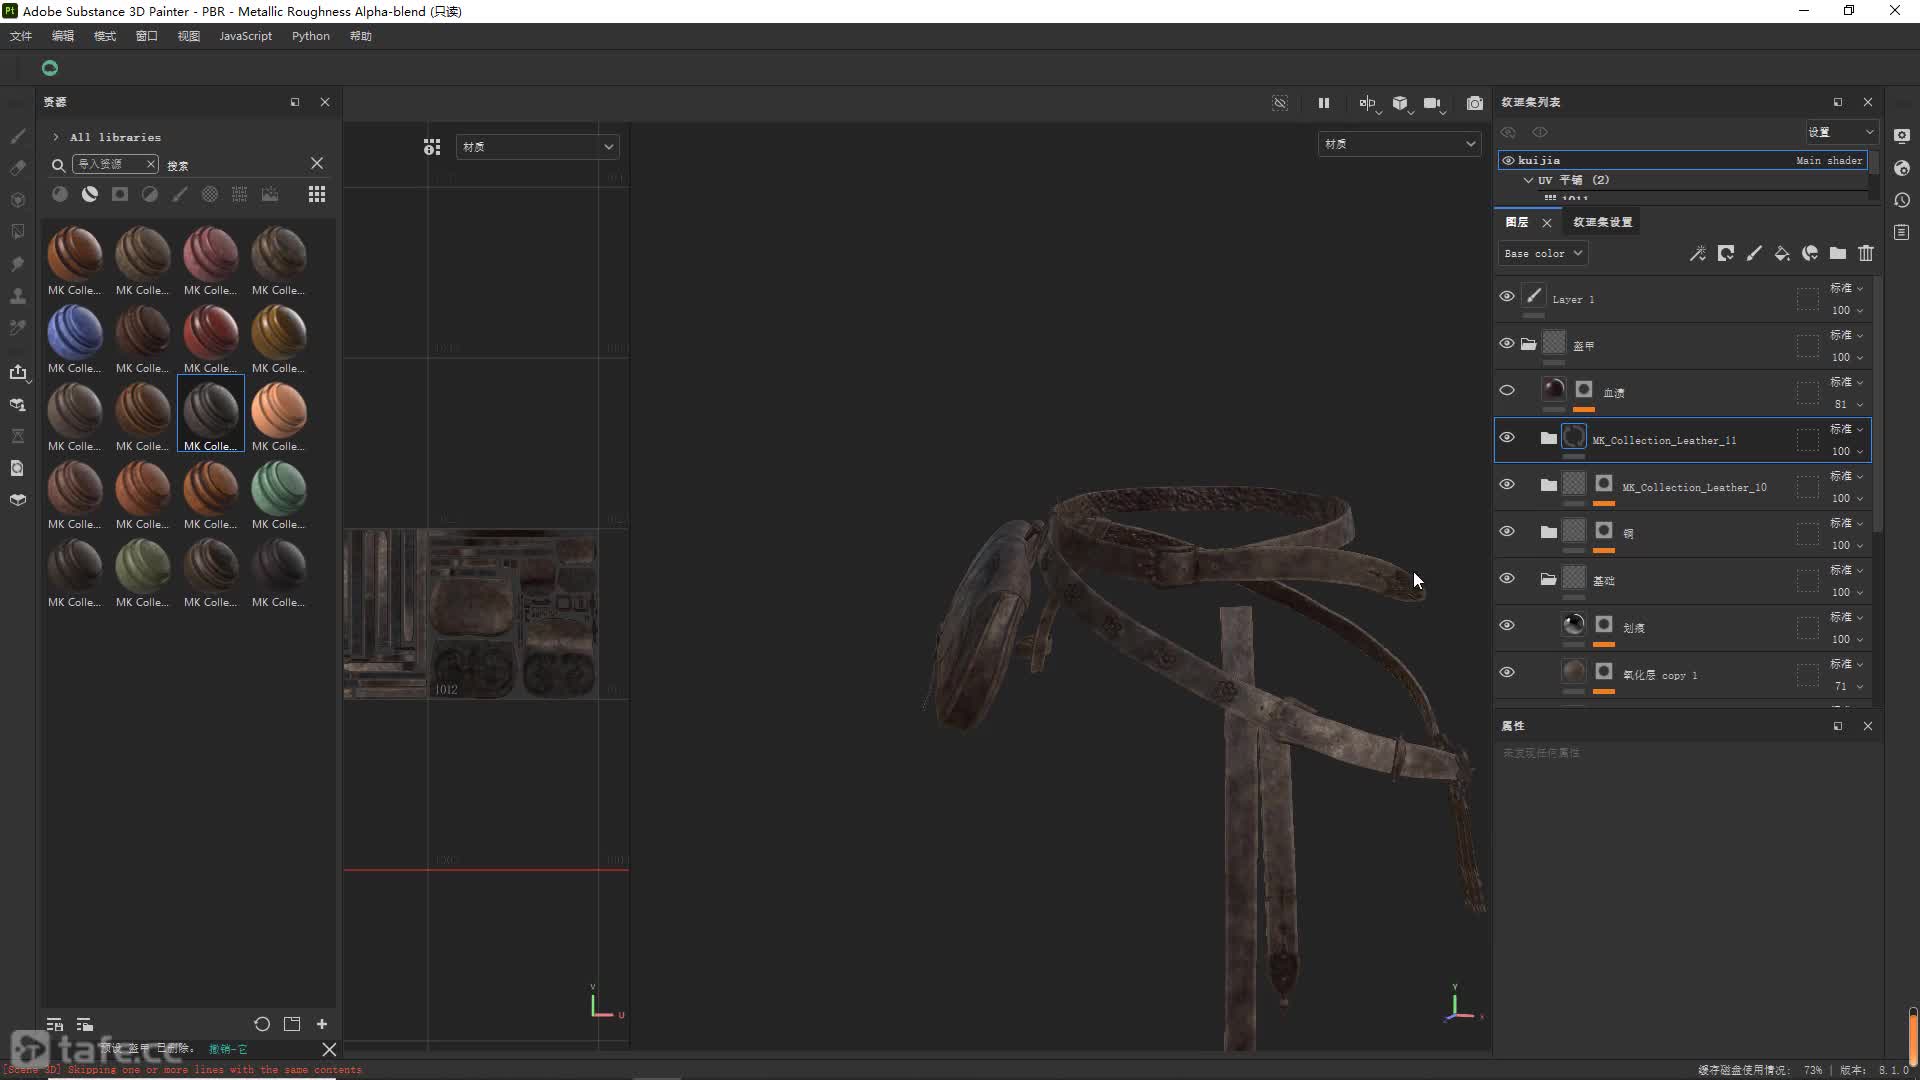Switch to the 纹理集设置 tab

point(1602,222)
